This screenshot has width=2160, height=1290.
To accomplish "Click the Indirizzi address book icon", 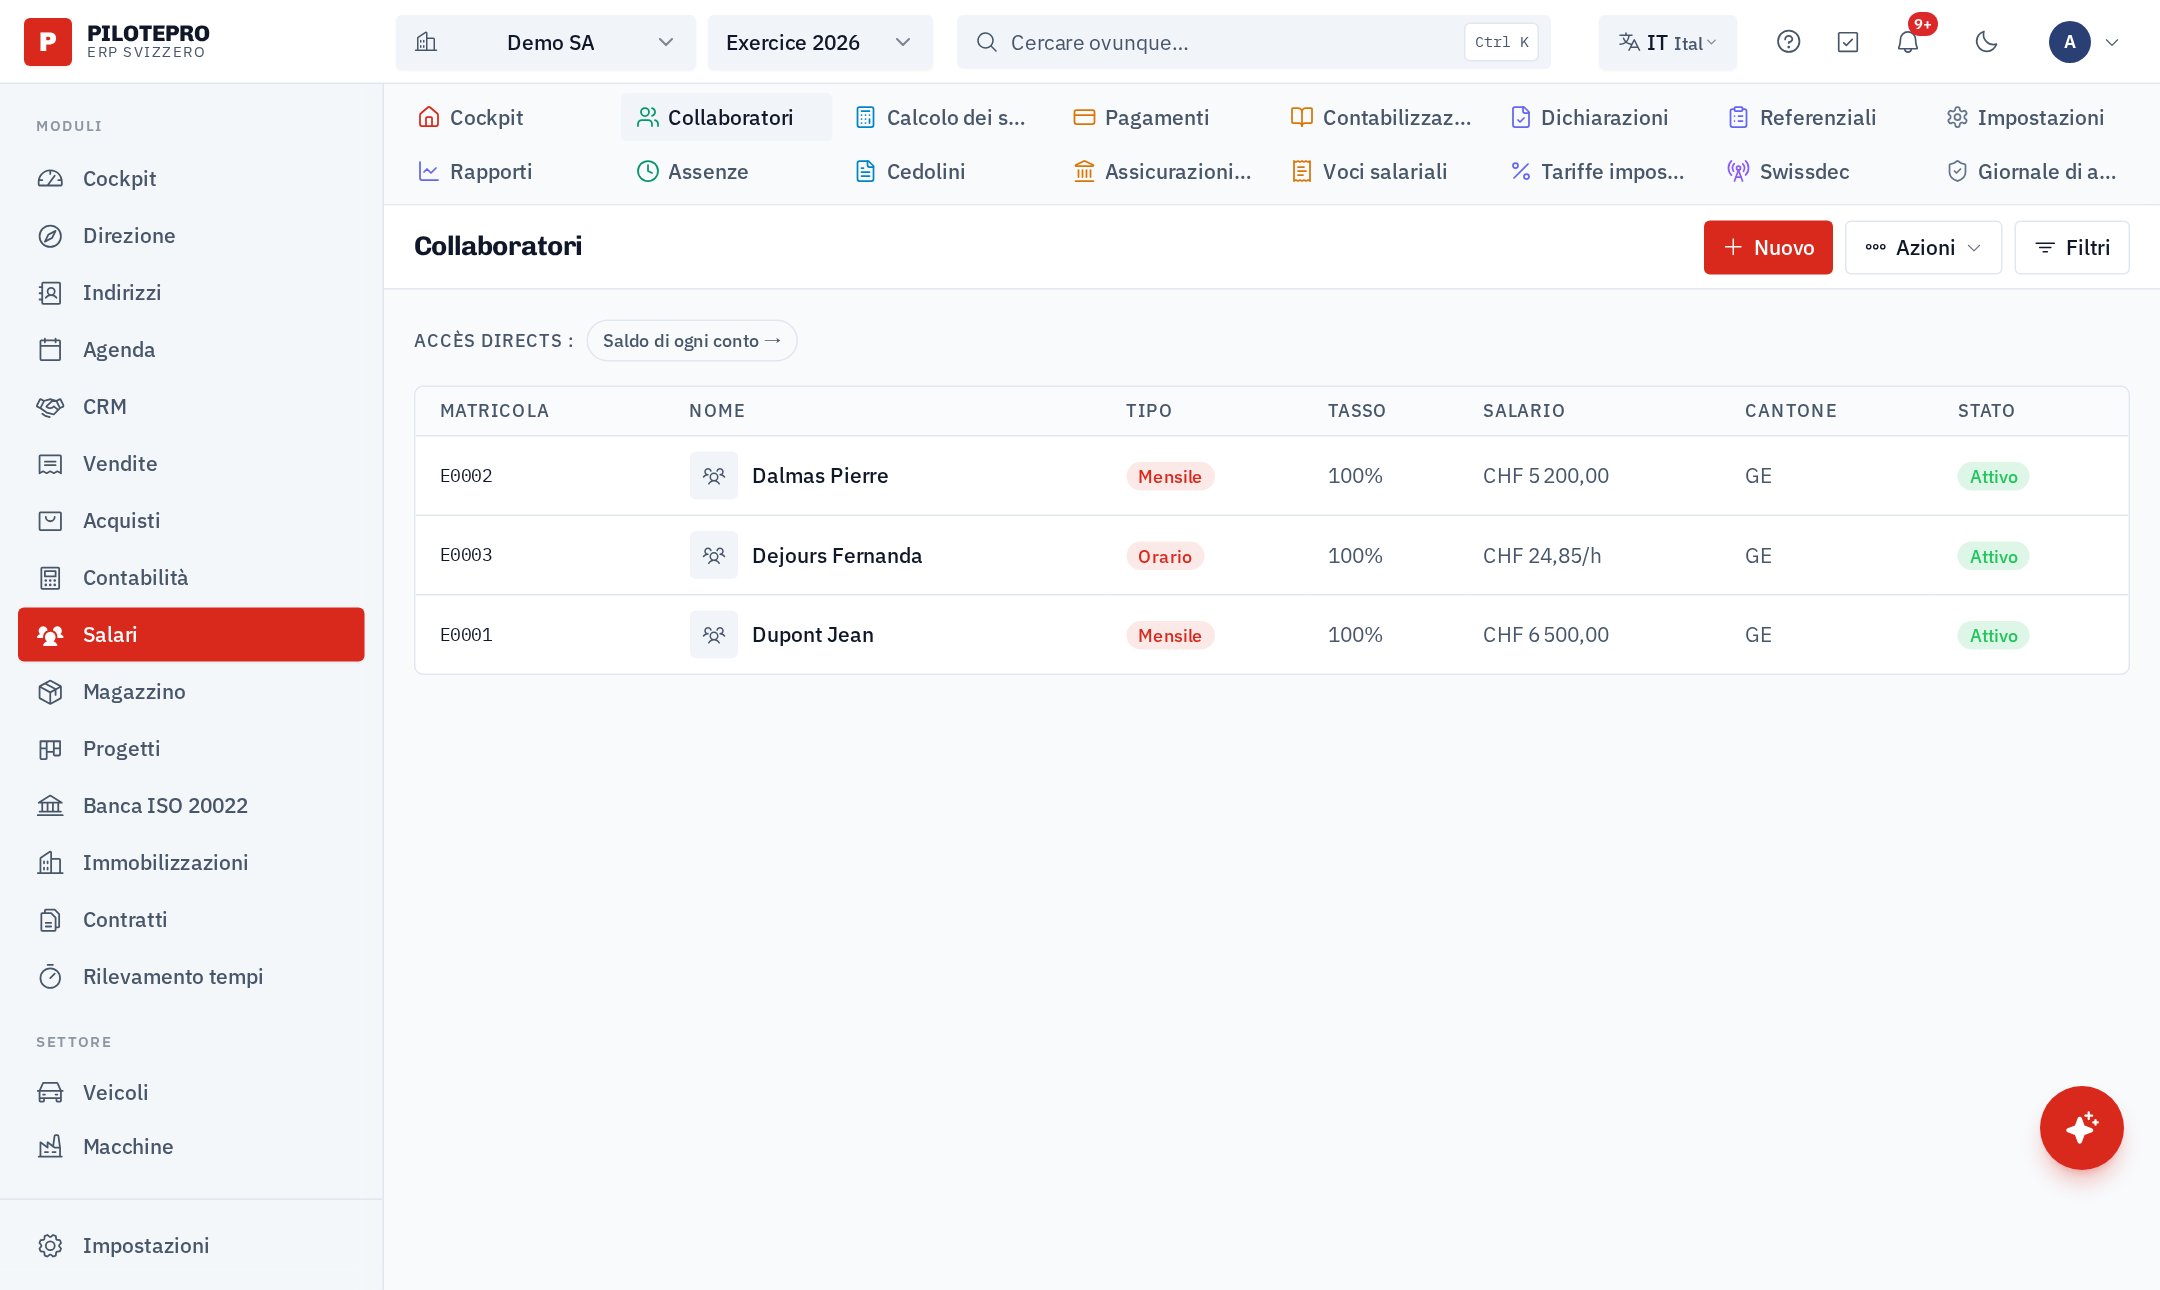I will [x=50, y=292].
